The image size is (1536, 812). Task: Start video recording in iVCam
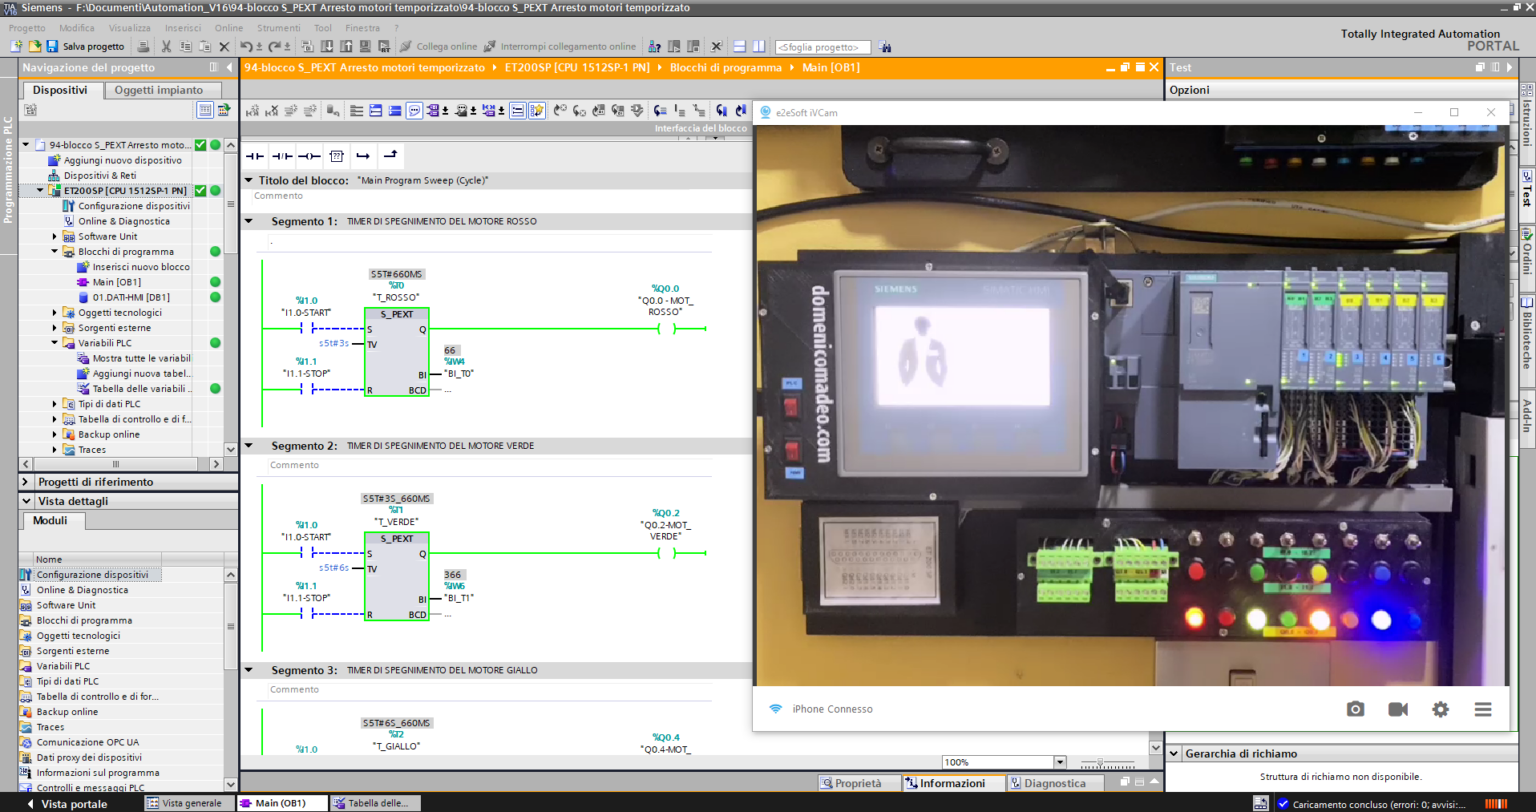1397,709
